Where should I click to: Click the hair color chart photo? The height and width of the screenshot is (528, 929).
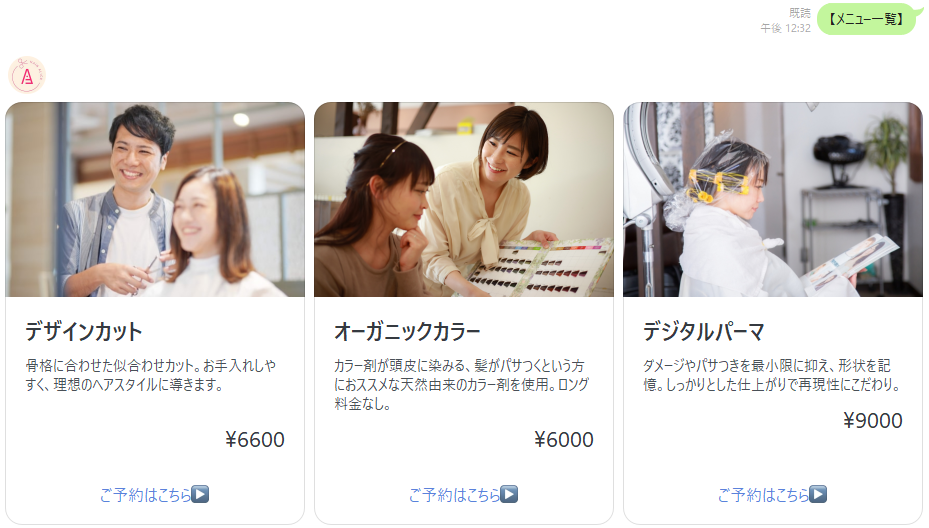(464, 200)
